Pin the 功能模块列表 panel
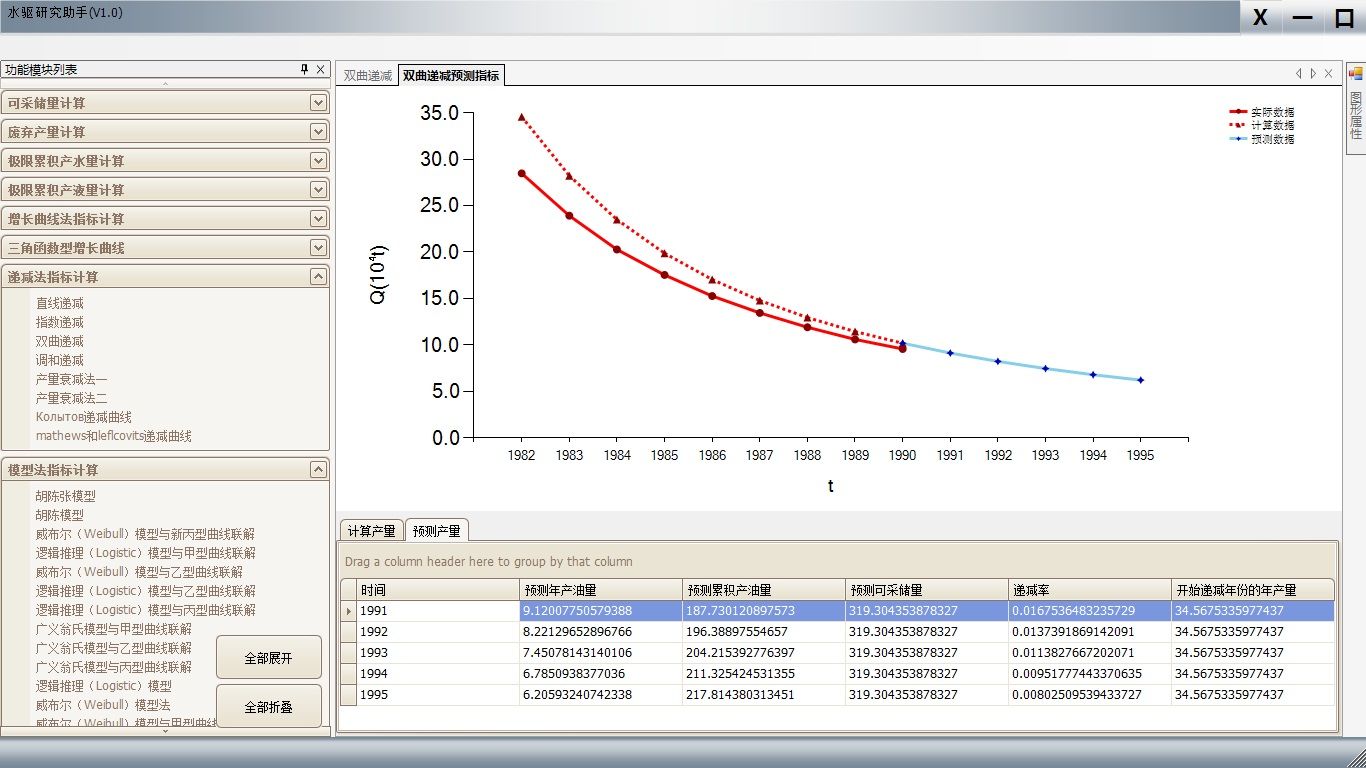1366x768 pixels. click(305, 69)
